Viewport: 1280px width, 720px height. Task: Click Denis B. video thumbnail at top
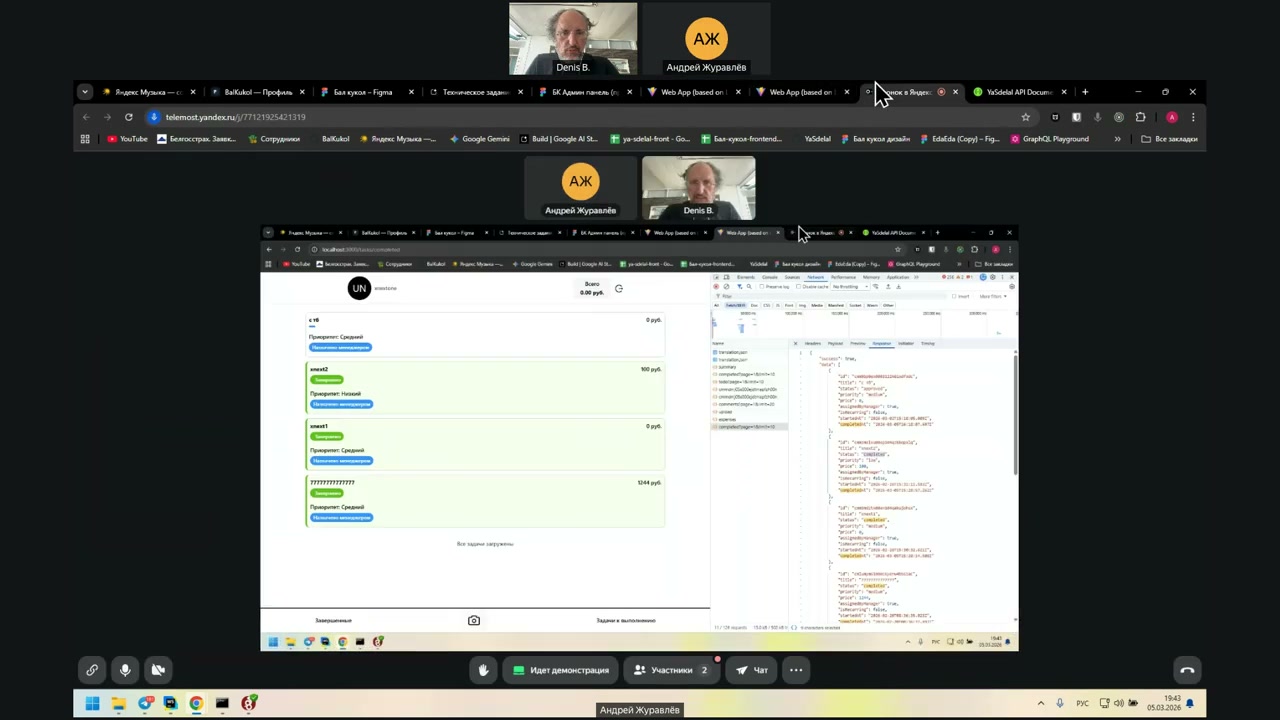pyautogui.click(x=573, y=38)
